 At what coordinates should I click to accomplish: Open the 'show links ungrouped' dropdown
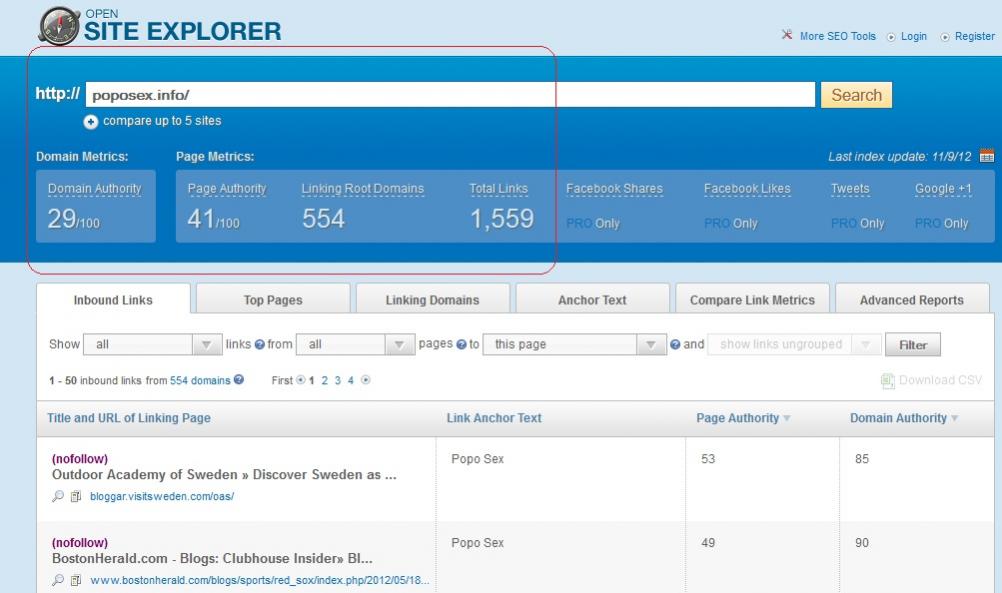pos(794,344)
